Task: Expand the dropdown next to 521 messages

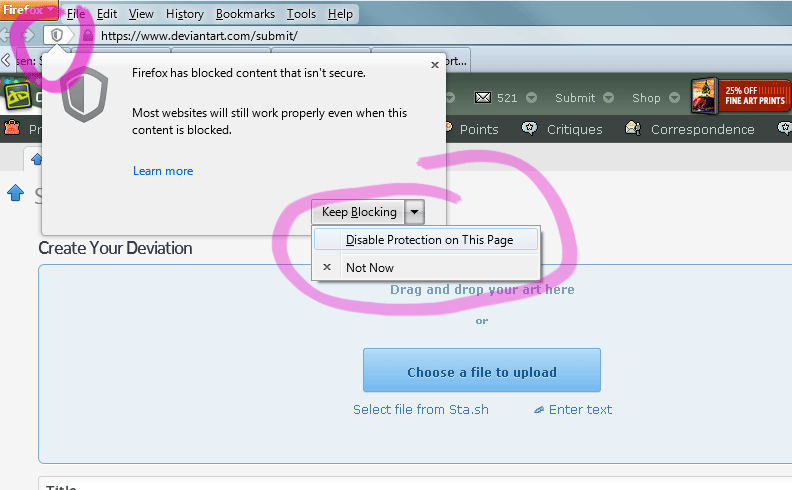Action: [x=531, y=97]
